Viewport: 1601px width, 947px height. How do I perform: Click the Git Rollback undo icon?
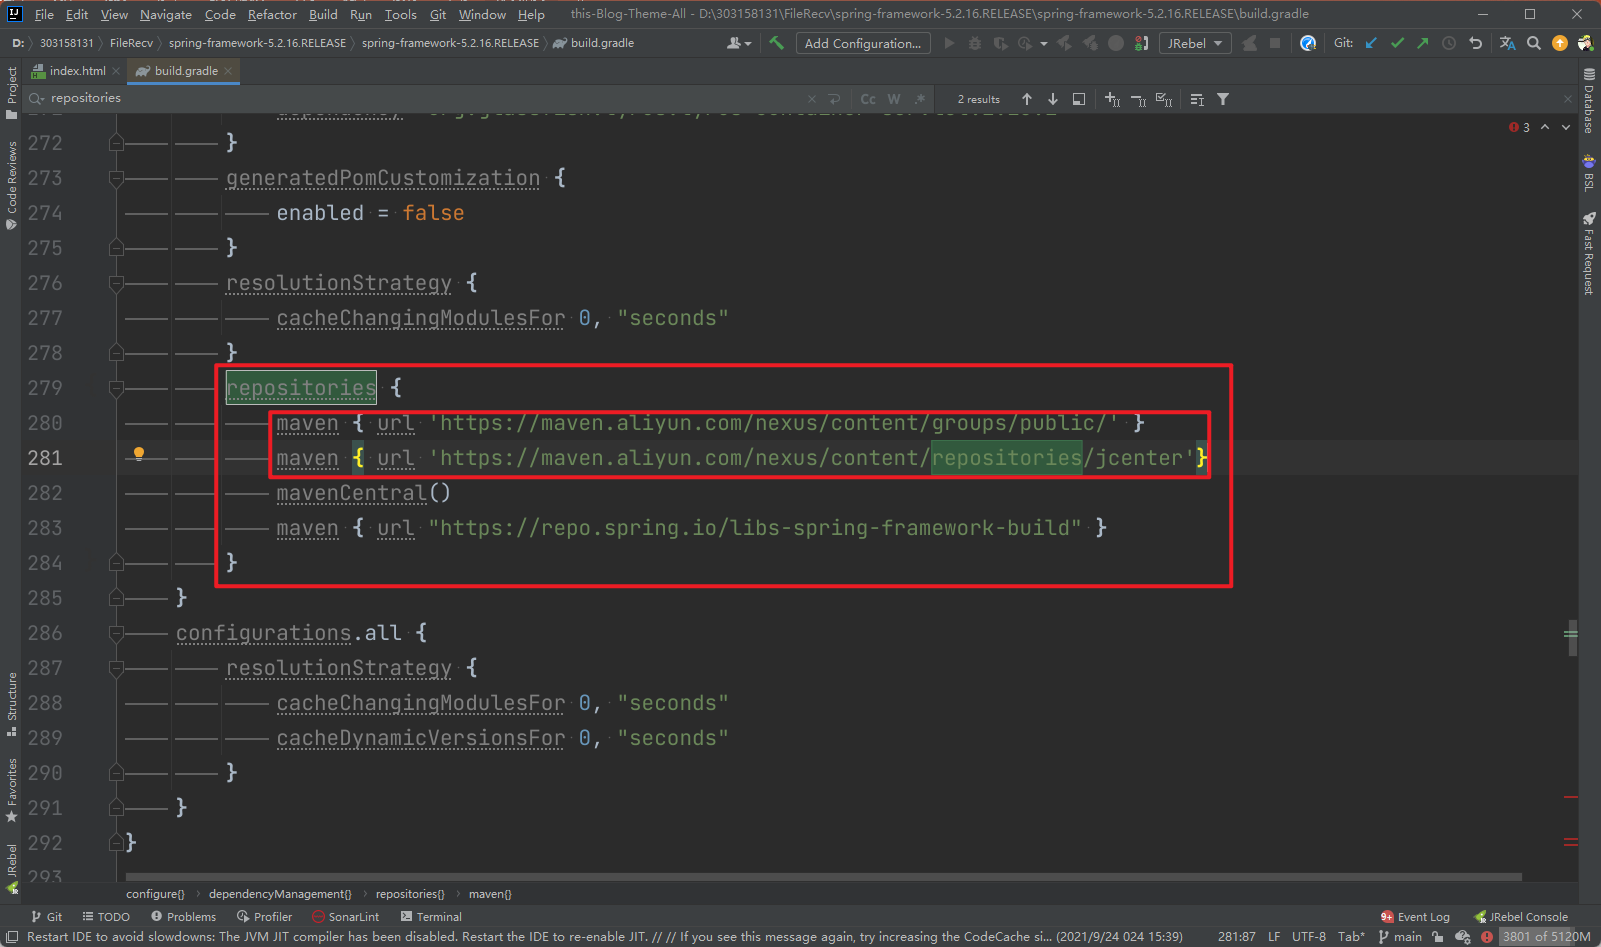pos(1475,43)
